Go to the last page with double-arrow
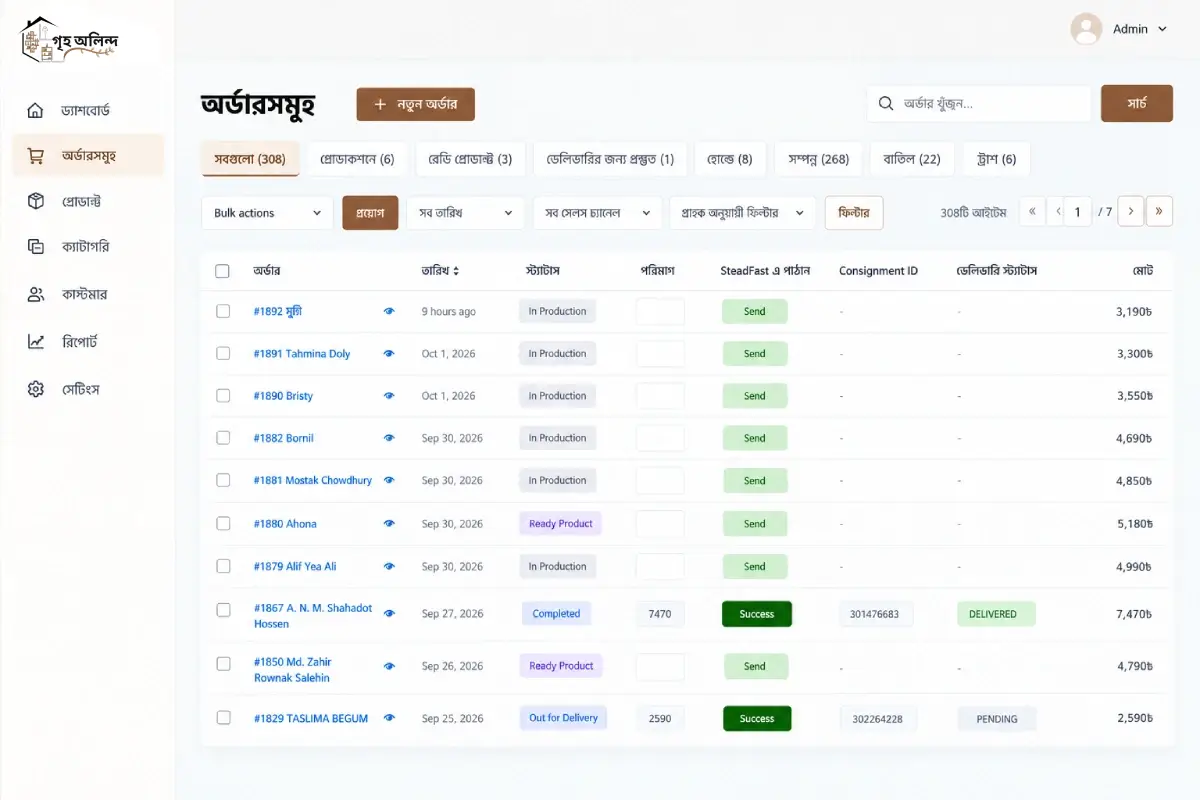This screenshot has height=800, width=1200. click(x=1159, y=212)
